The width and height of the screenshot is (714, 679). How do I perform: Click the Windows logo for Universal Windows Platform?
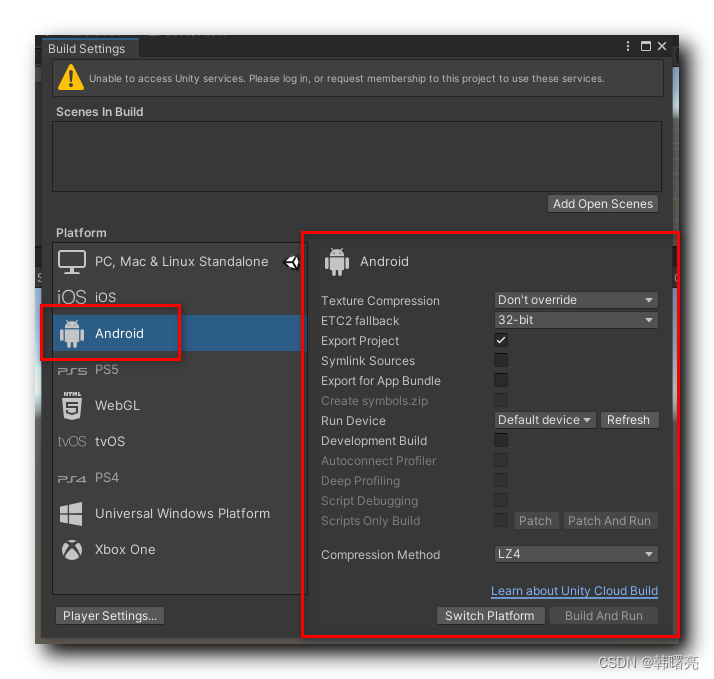pos(71,514)
